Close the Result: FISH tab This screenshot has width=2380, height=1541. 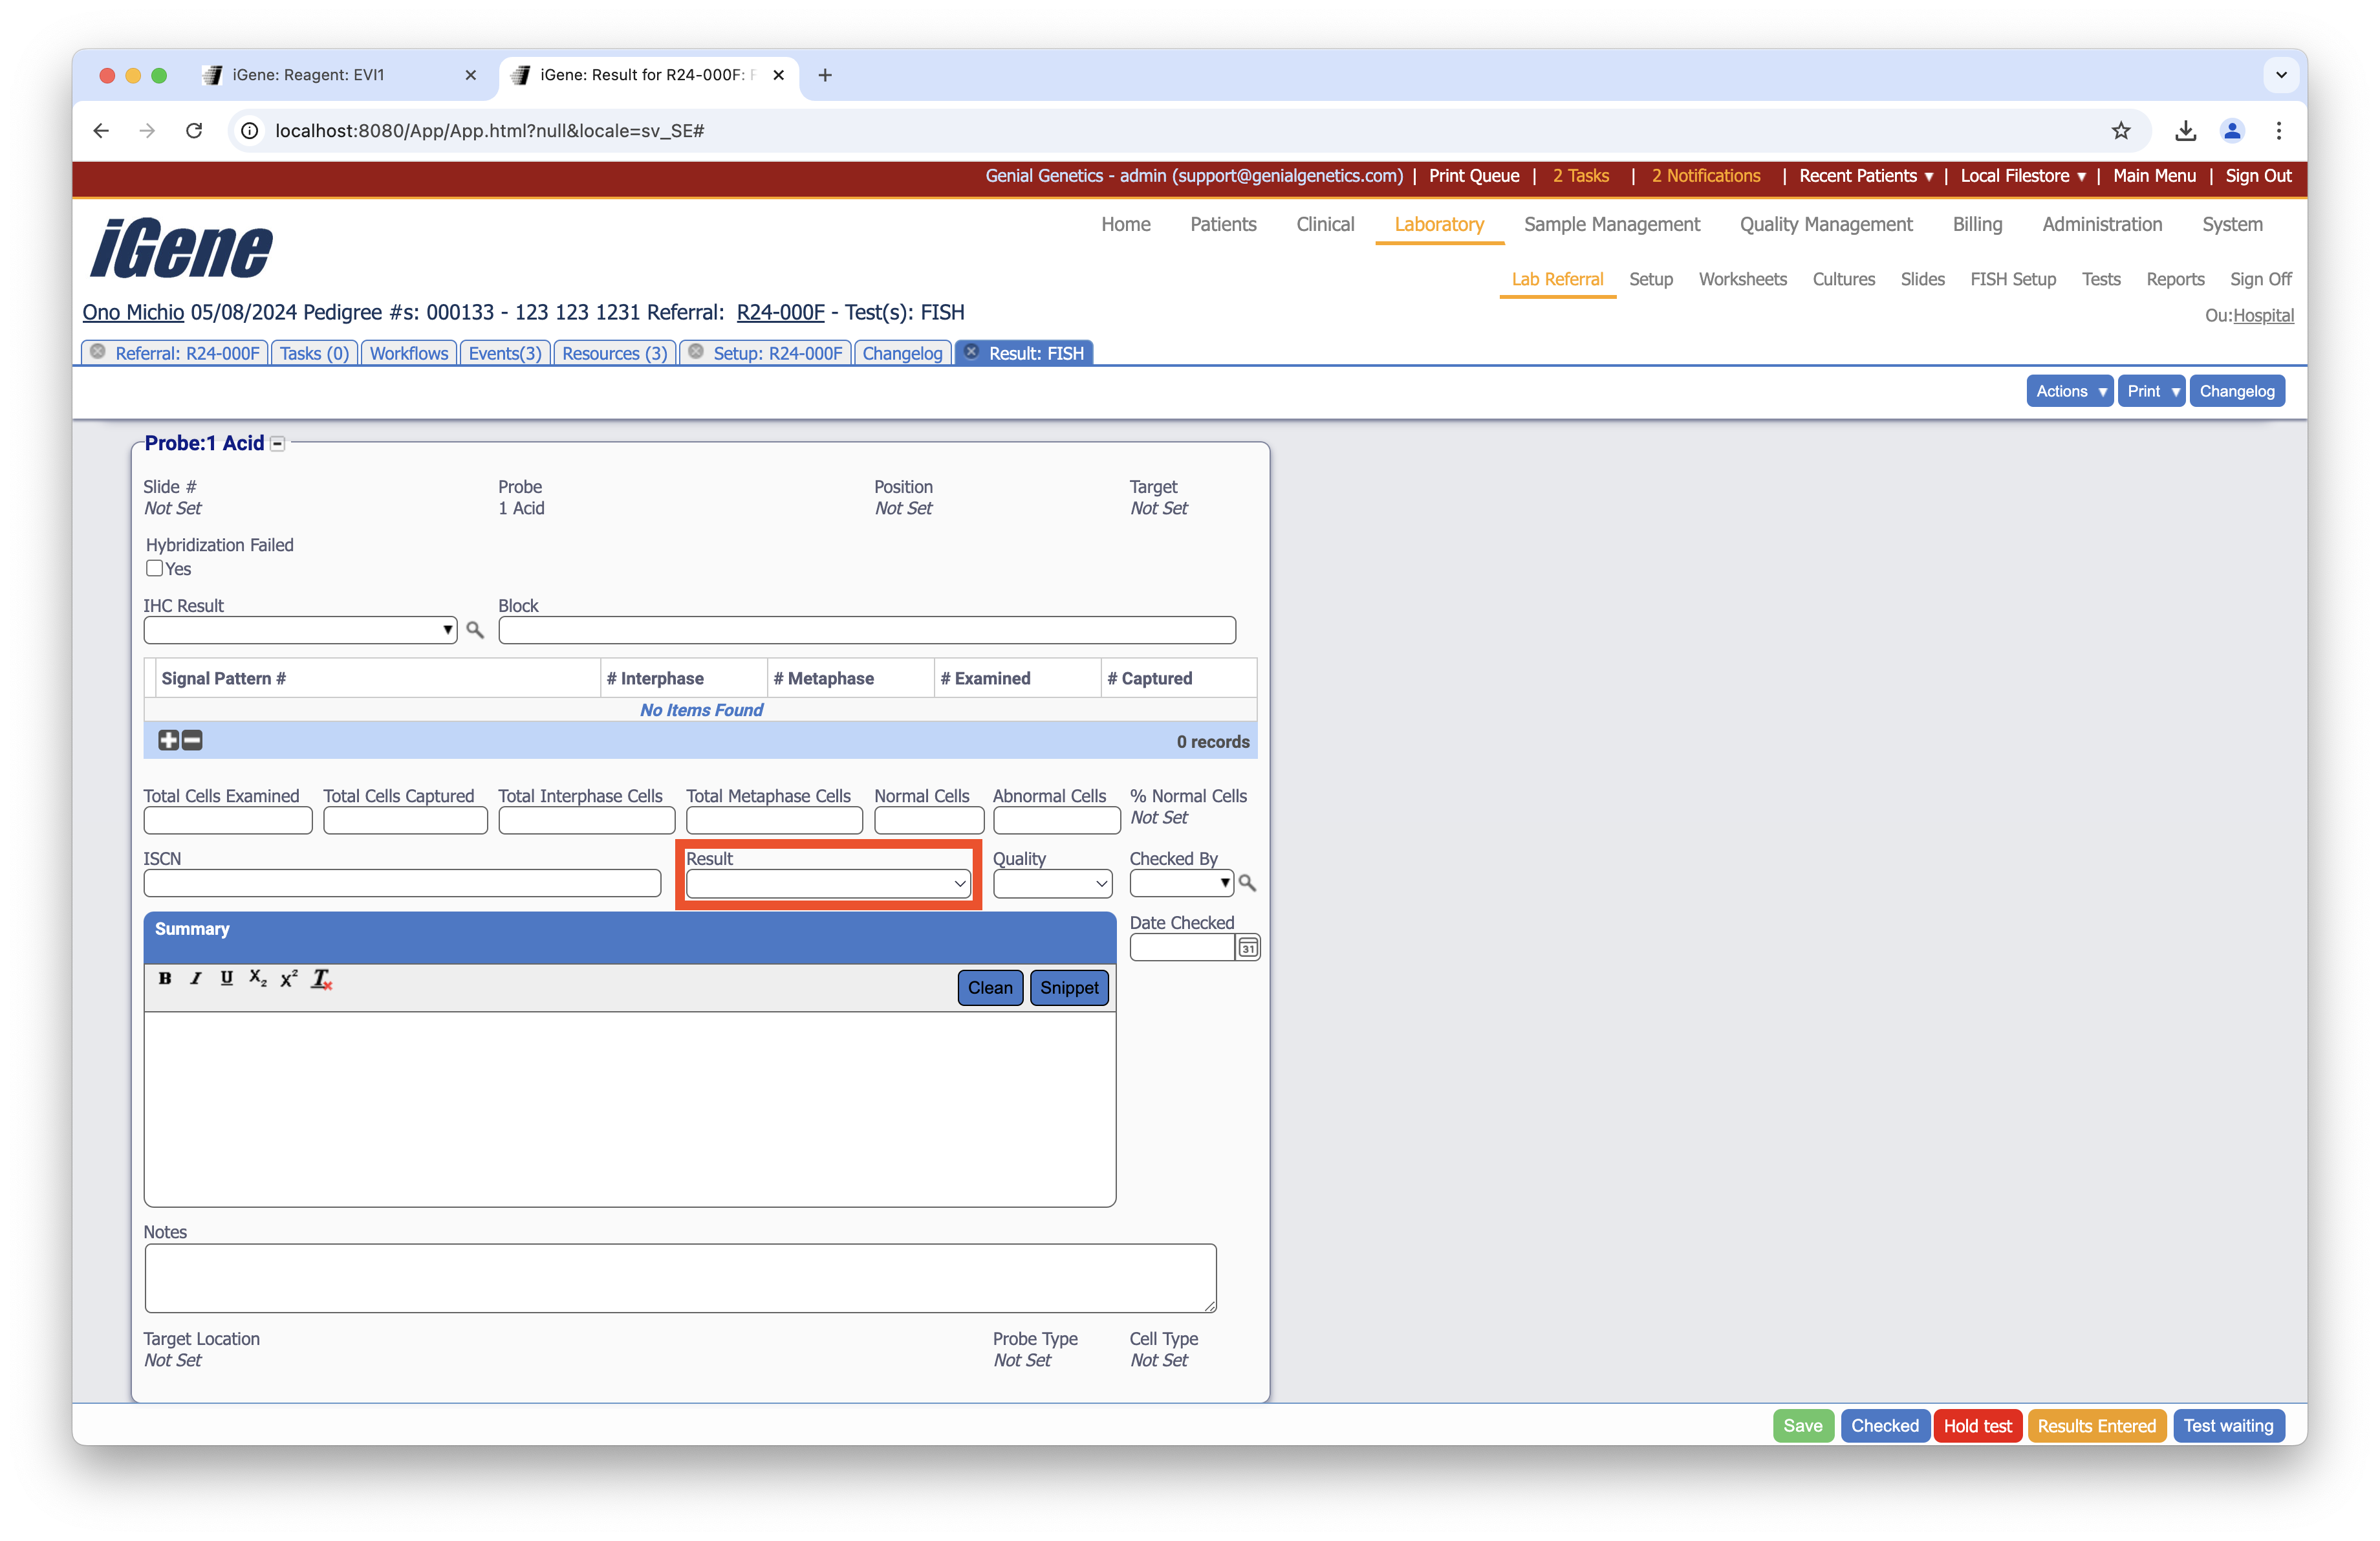click(970, 352)
